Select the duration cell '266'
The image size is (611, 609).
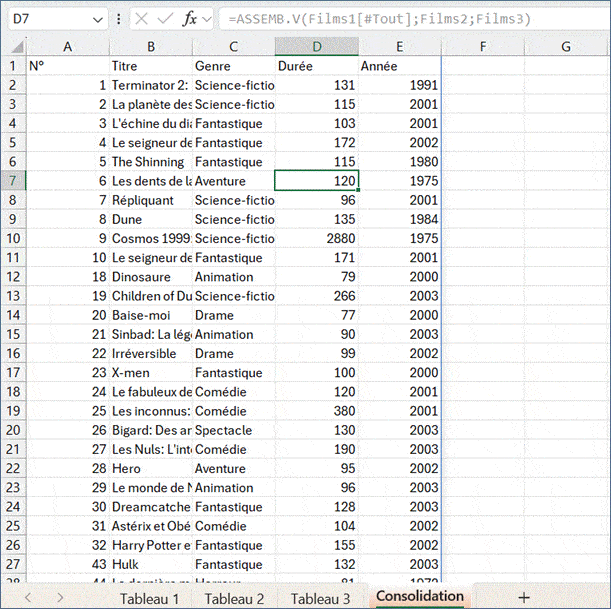coord(317,296)
